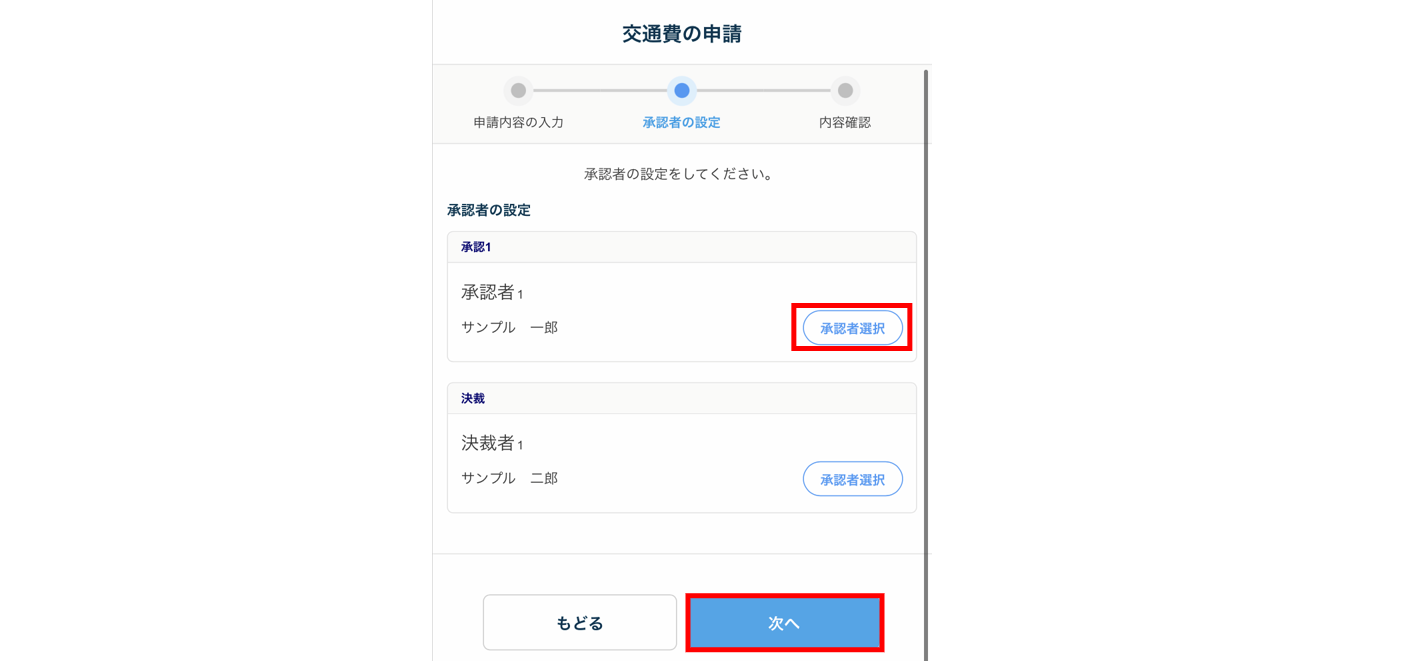
Task: Click the instruction text 承認者の設定をしてください
Action: point(679,174)
